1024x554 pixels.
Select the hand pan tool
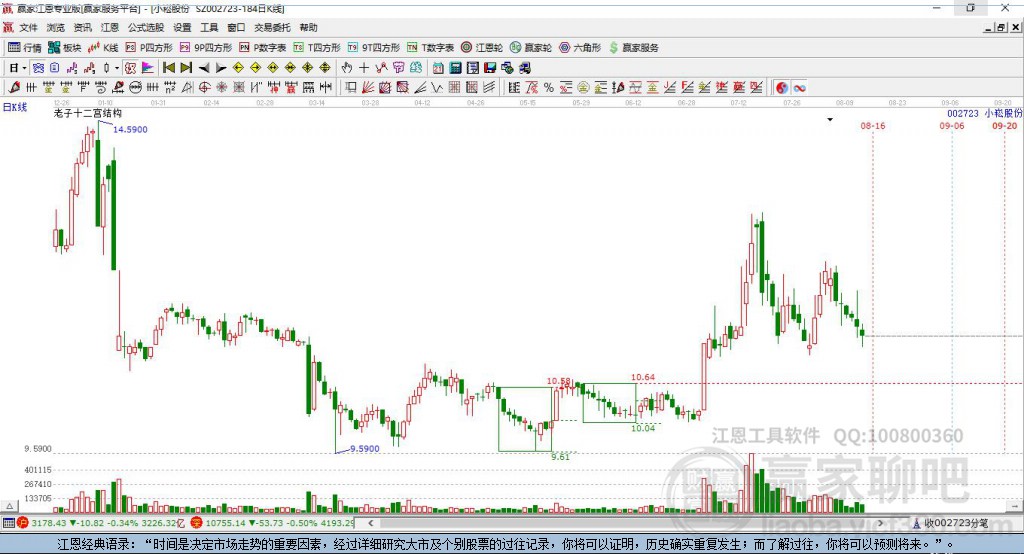click(347, 68)
